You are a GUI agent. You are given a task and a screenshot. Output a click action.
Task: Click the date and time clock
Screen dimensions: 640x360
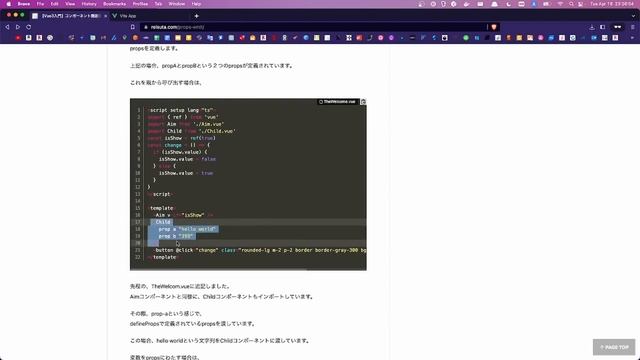click(x=612, y=4)
